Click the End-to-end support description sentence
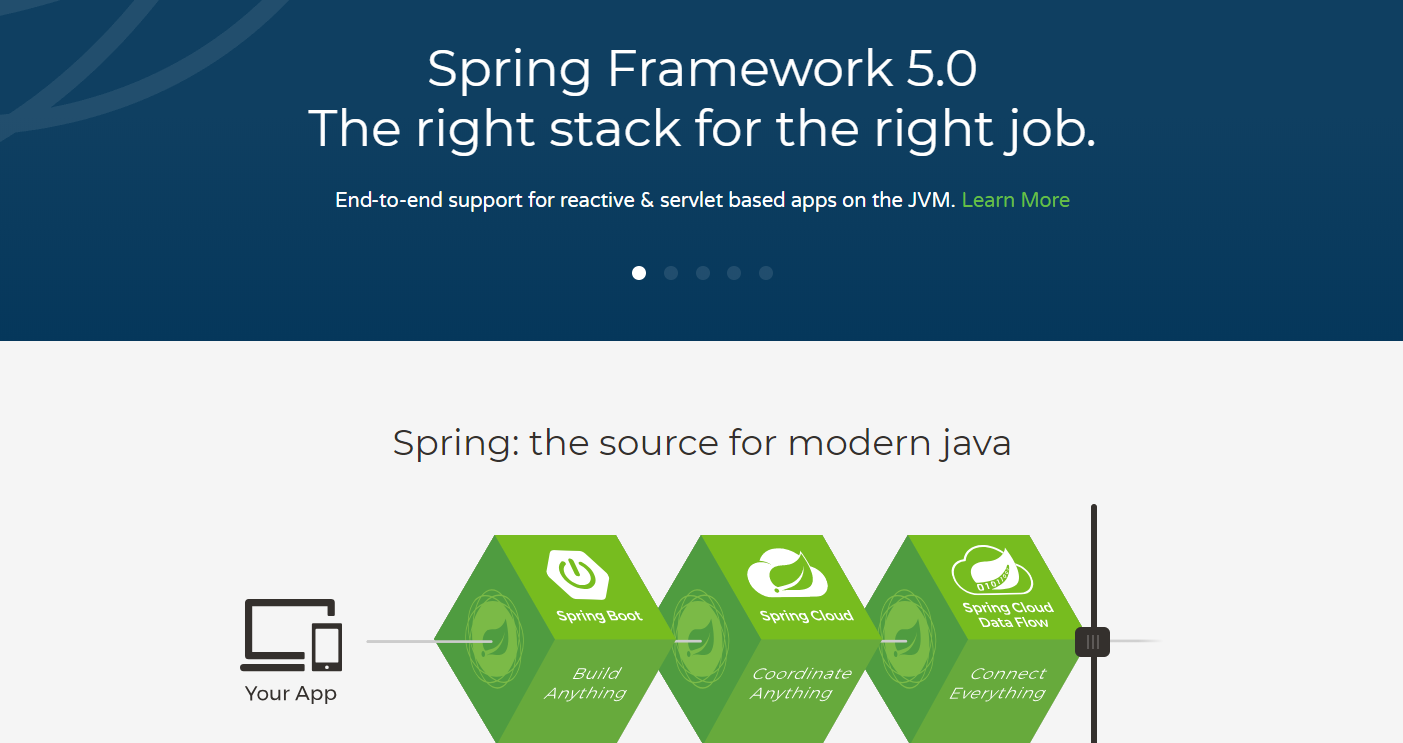Image resolution: width=1403 pixels, height=743 pixels. (x=646, y=200)
